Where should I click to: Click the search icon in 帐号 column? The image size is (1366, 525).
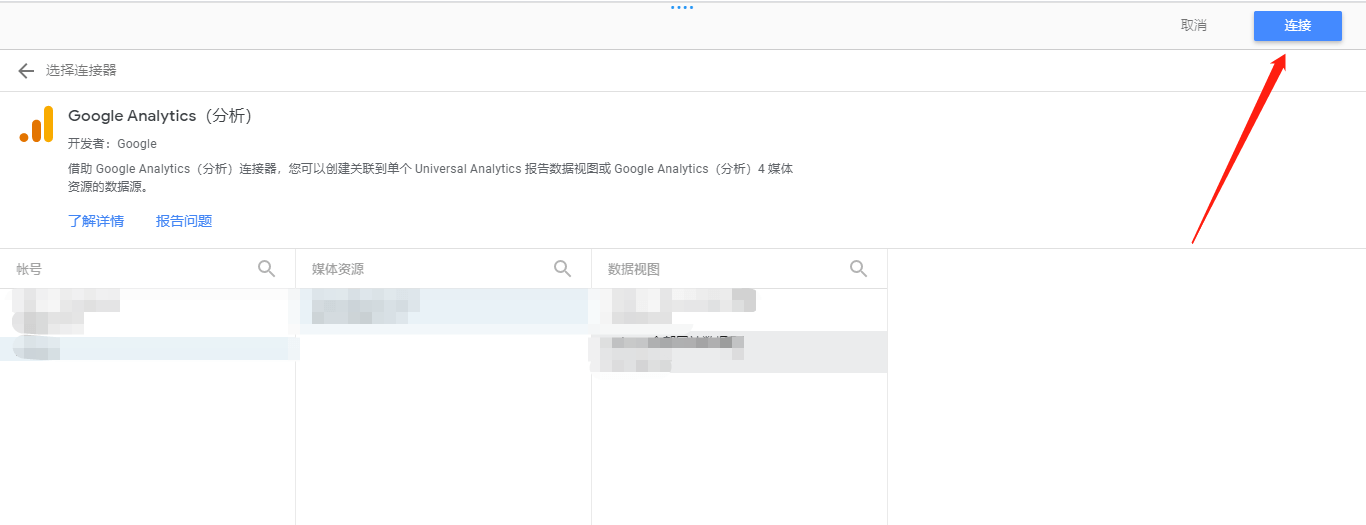[x=266, y=268]
